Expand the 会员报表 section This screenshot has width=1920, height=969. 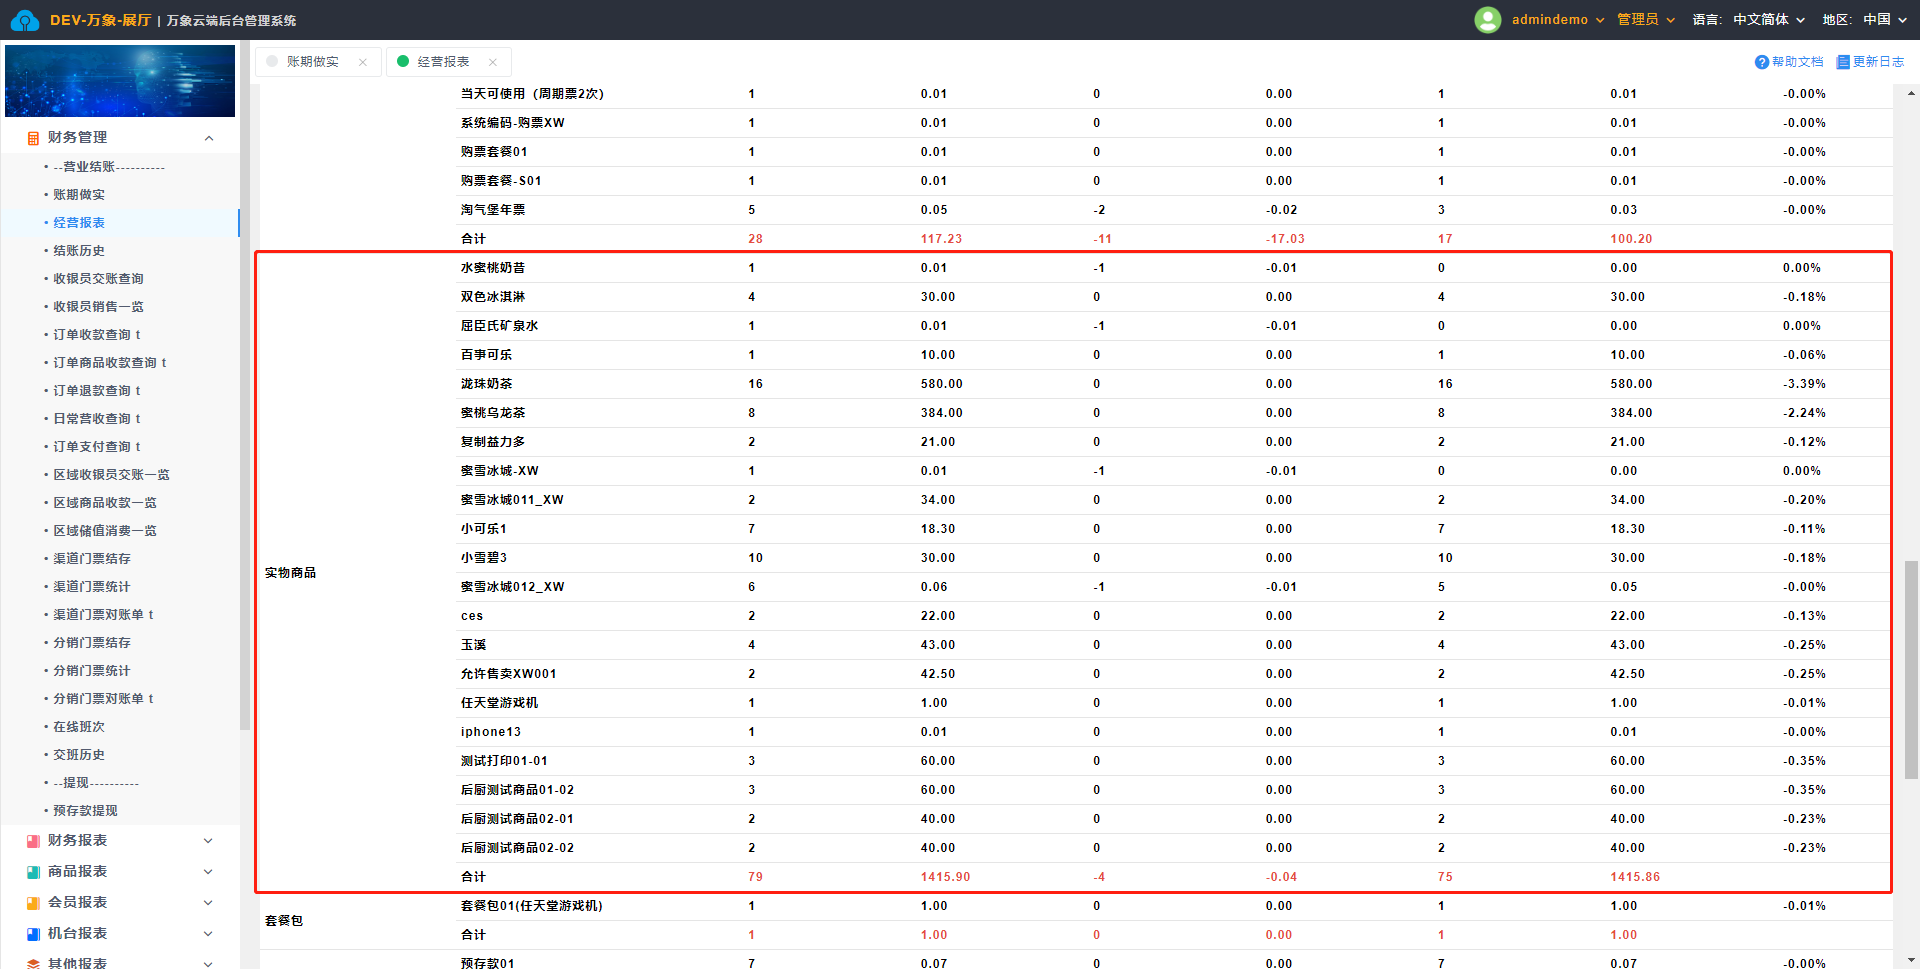[x=208, y=903]
